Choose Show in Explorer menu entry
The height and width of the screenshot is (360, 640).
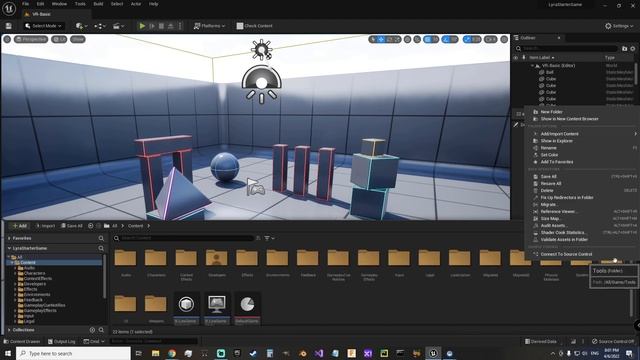(x=556, y=141)
